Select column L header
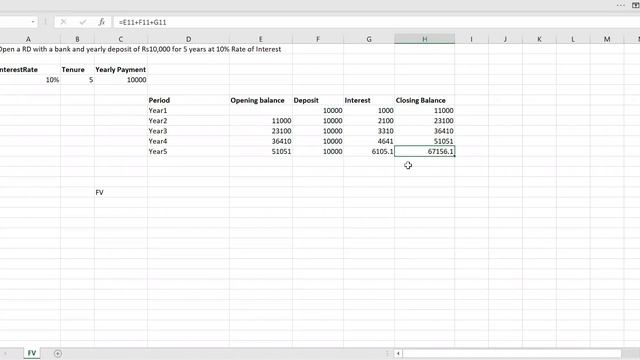640x360 pixels. (x=573, y=39)
